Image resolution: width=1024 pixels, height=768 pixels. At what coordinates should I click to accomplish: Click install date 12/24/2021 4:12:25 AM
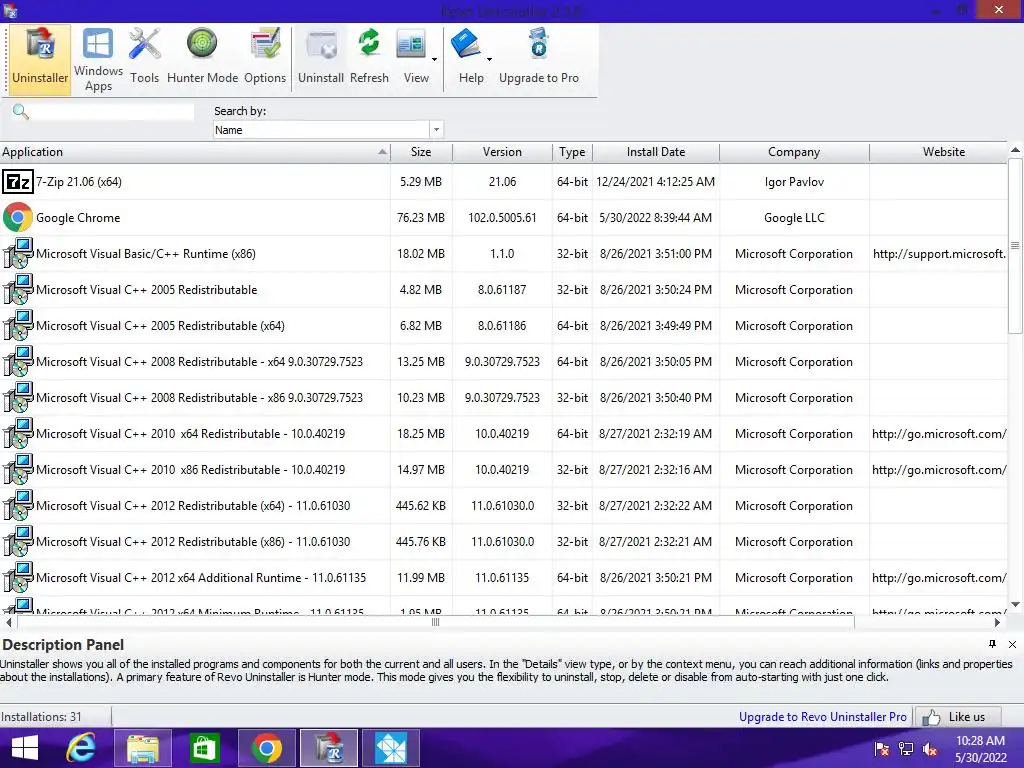(x=656, y=182)
